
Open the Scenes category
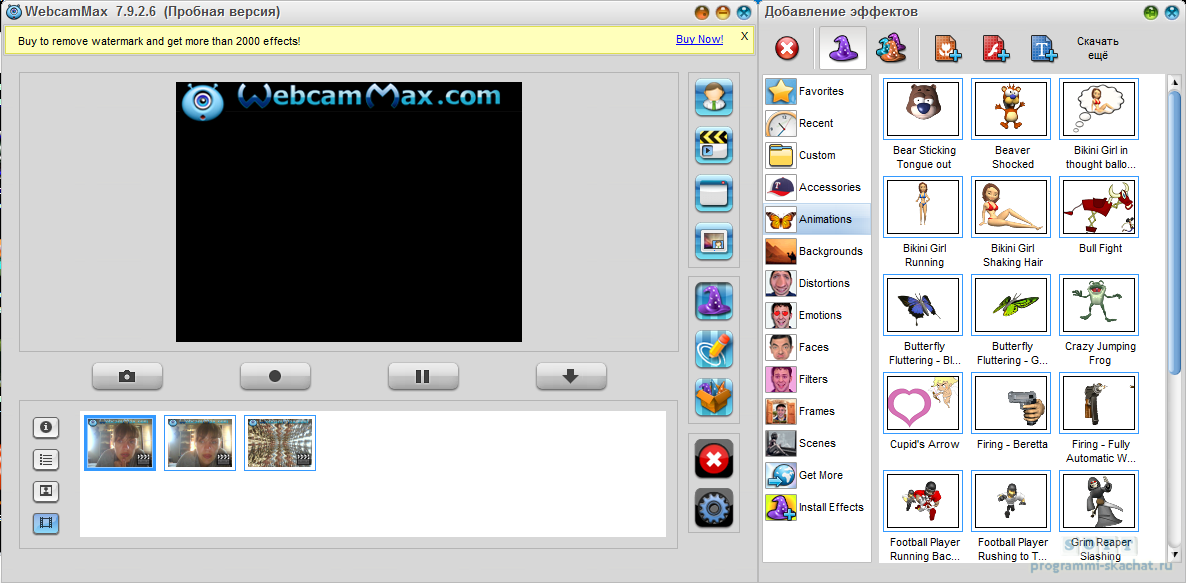click(x=817, y=443)
